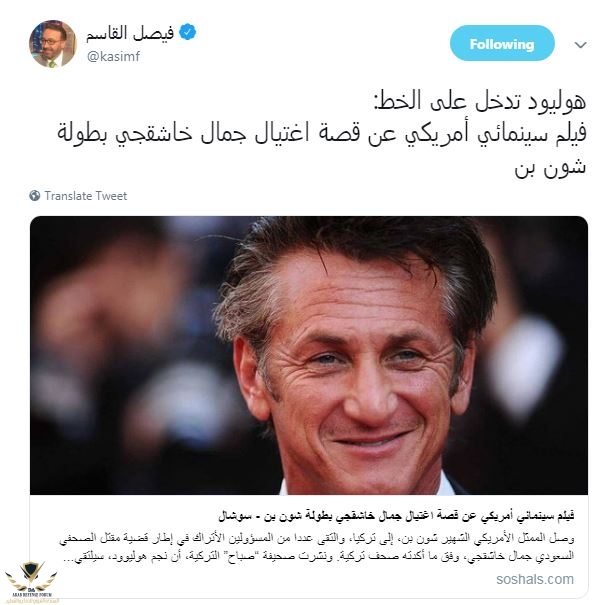This screenshot has width=605, height=605.
Task: Click the first line of the card description
Action: point(317,538)
